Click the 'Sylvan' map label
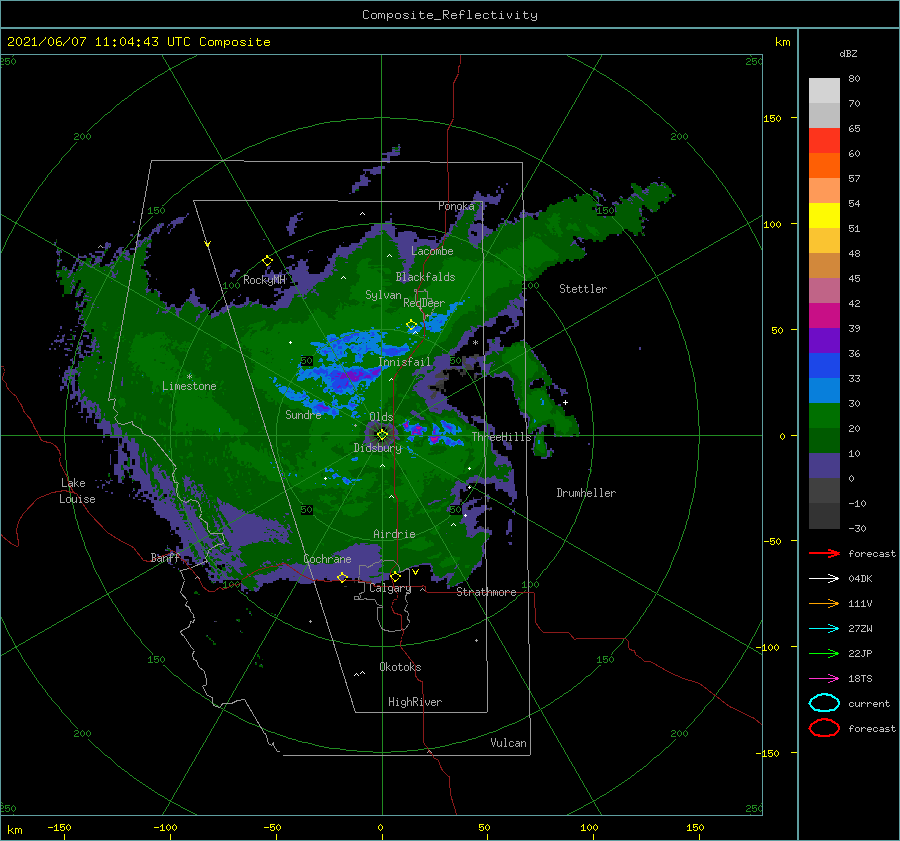The image size is (900, 841). pyautogui.click(x=383, y=295)
